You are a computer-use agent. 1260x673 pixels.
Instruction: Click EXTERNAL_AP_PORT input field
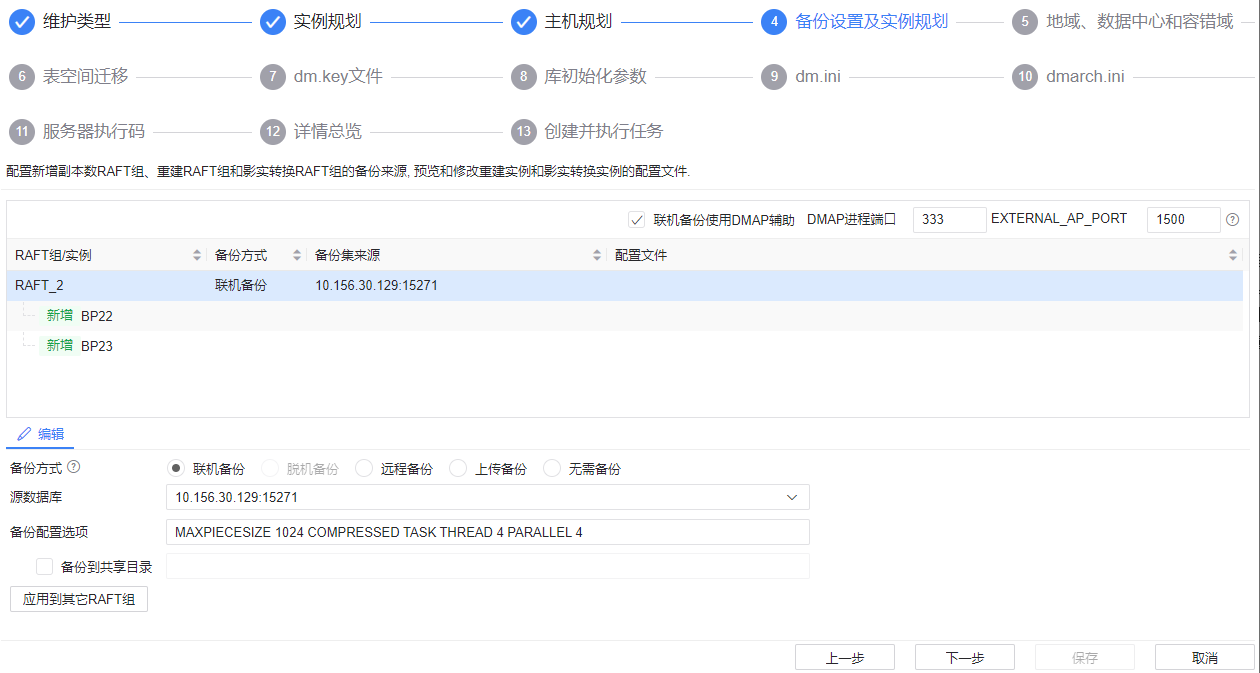pos(1184,220)
